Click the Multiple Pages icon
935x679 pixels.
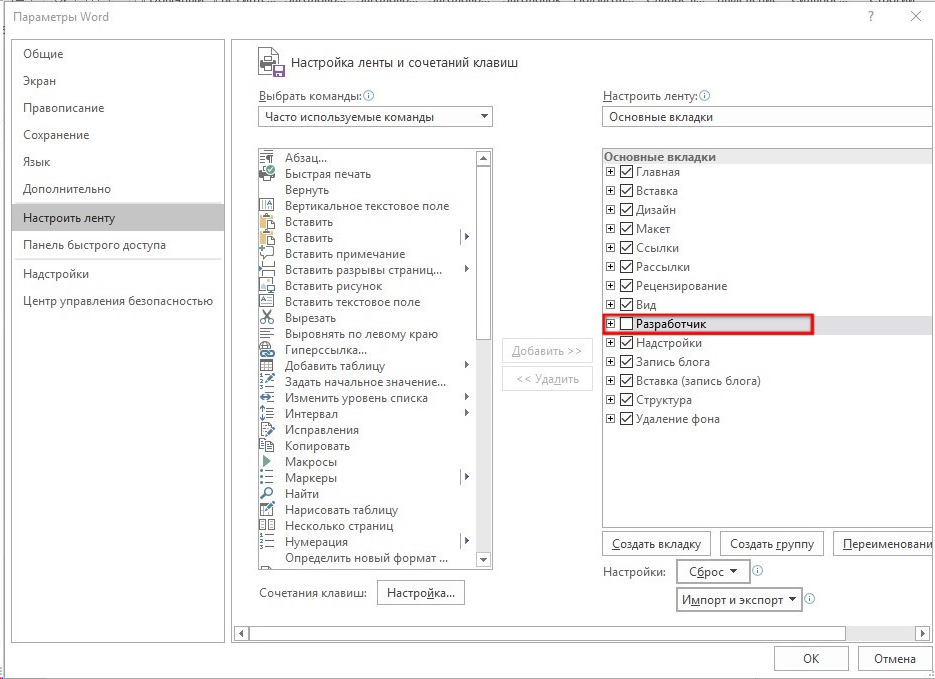[x=267, y=526]
